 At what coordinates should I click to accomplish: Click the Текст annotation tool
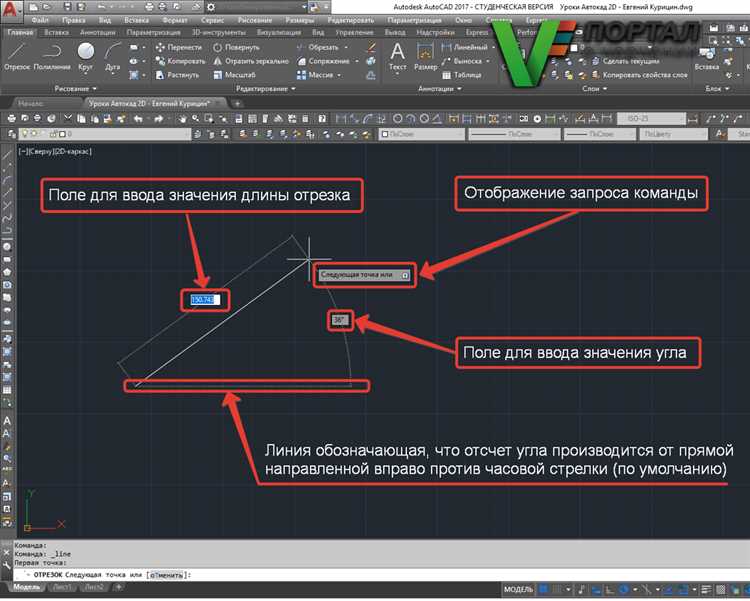click(x=397, y=56)
